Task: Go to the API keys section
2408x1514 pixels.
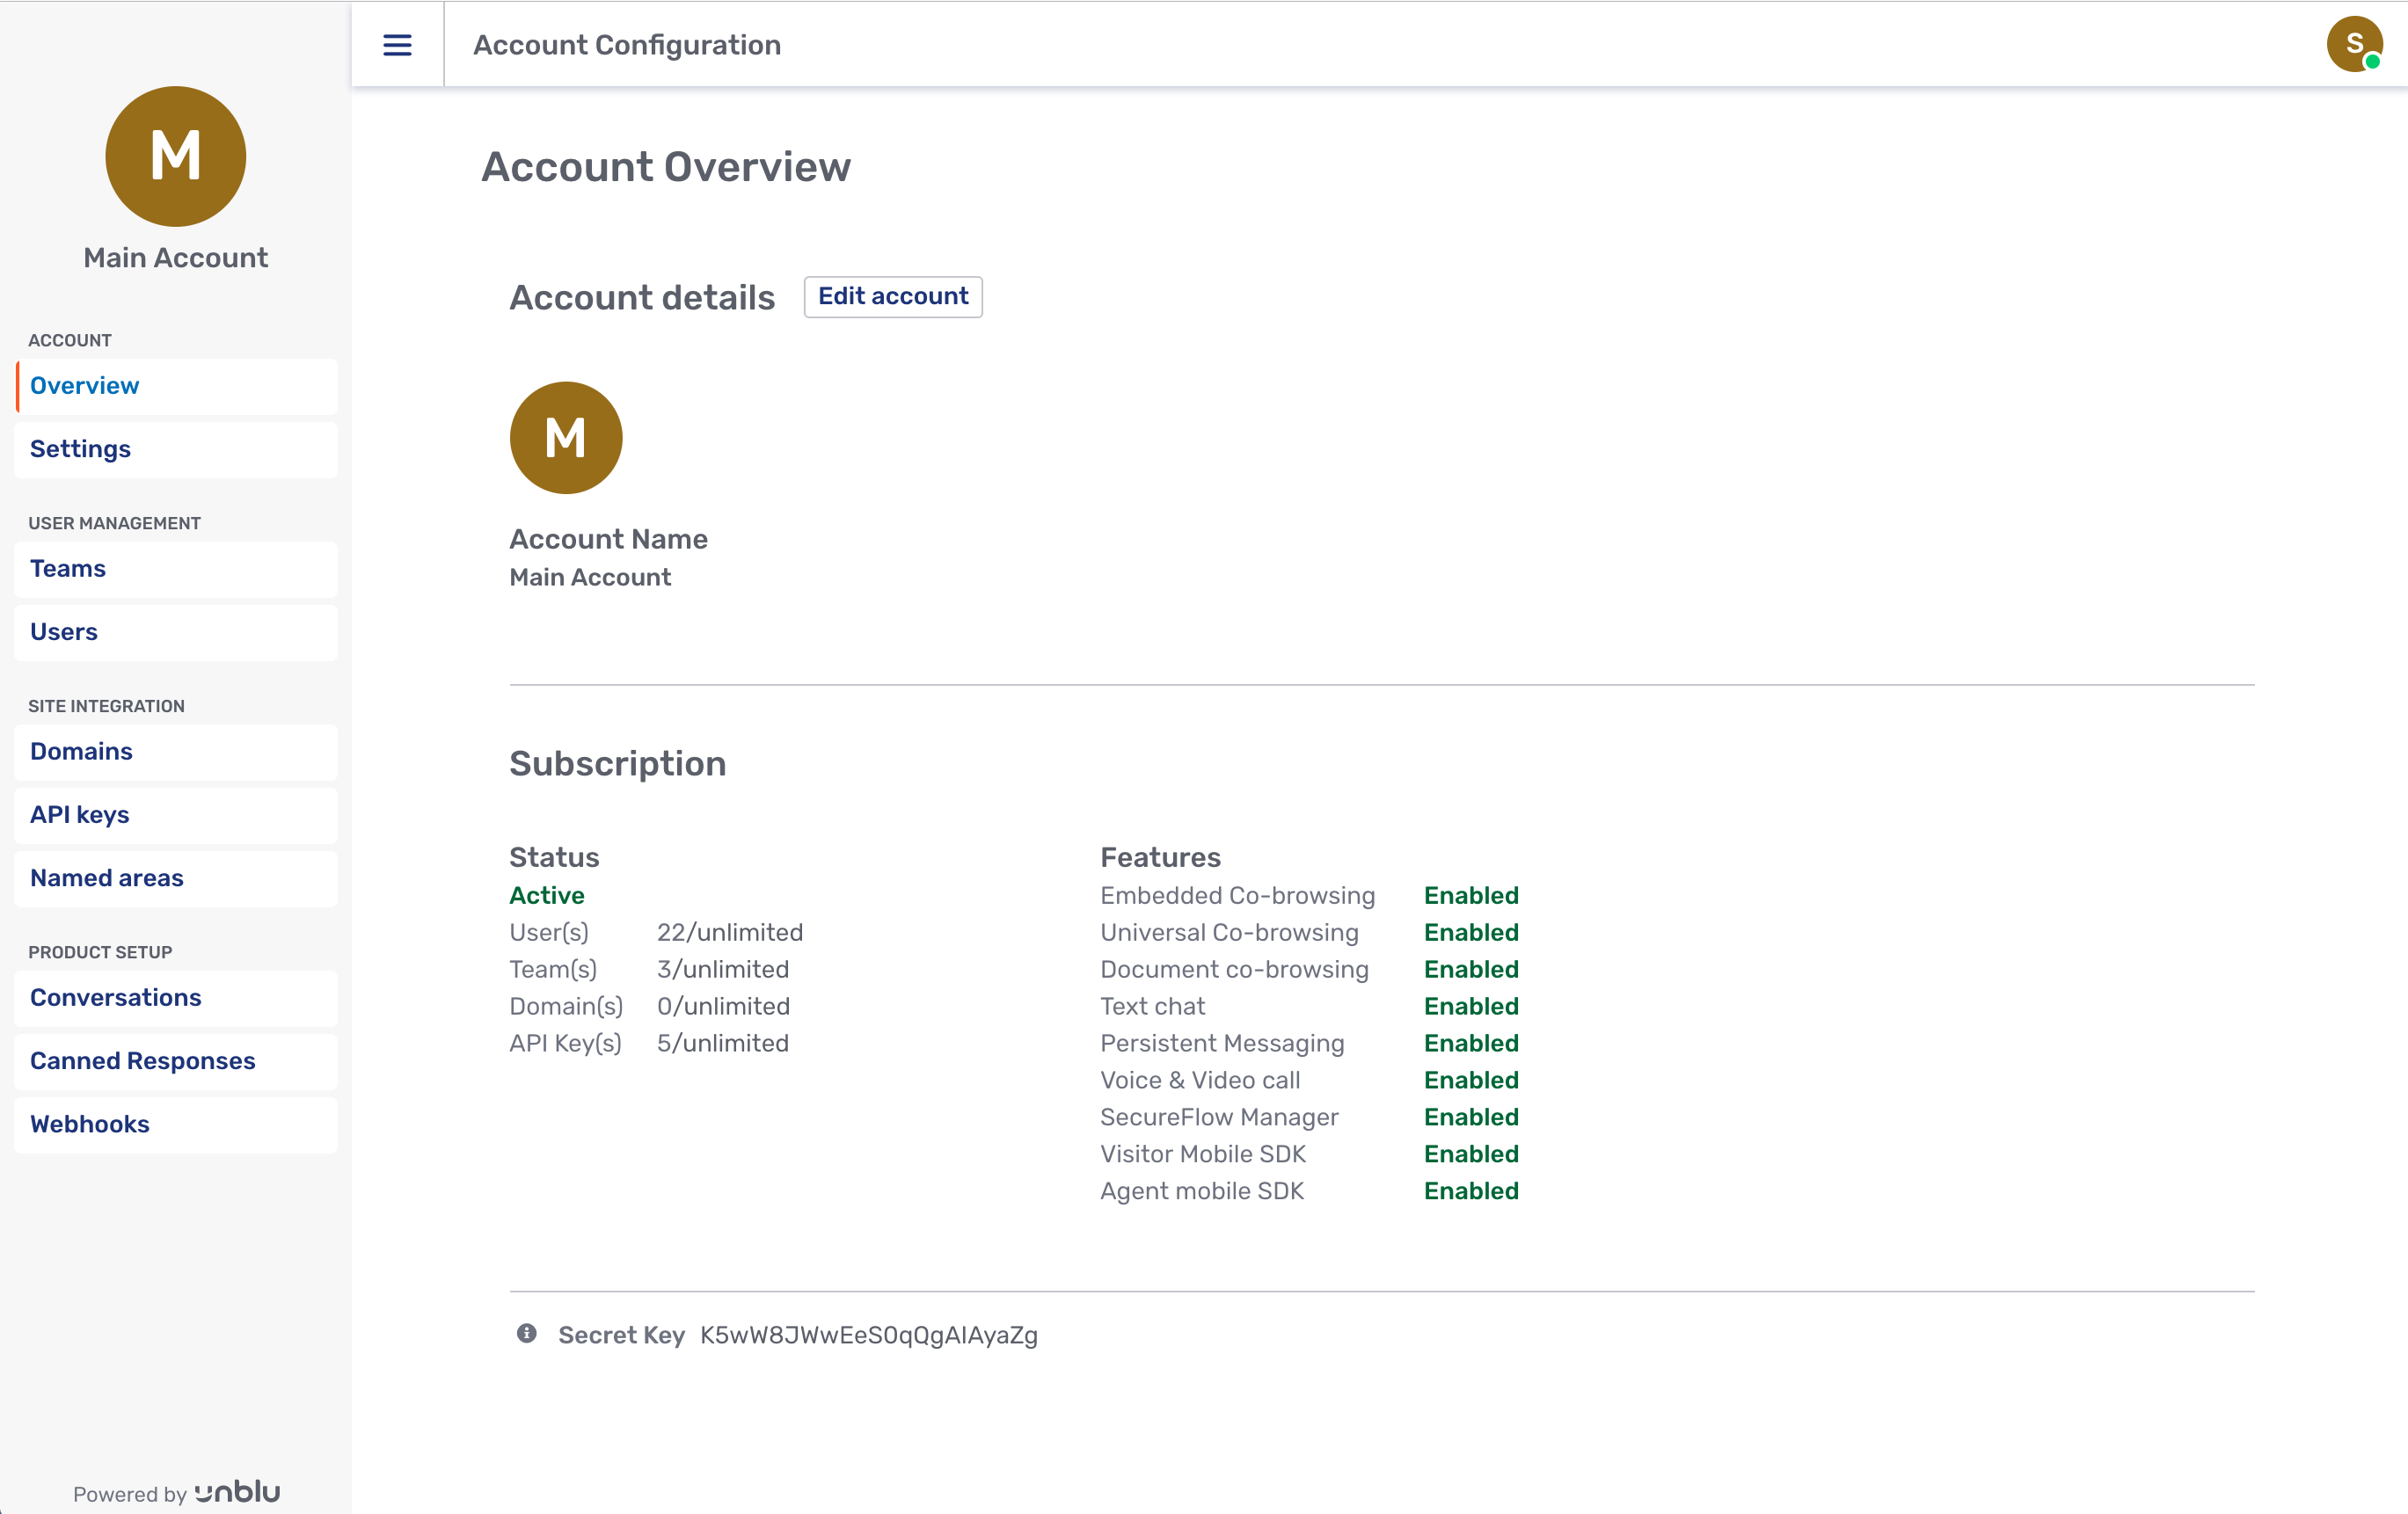Action: [79, 814]
